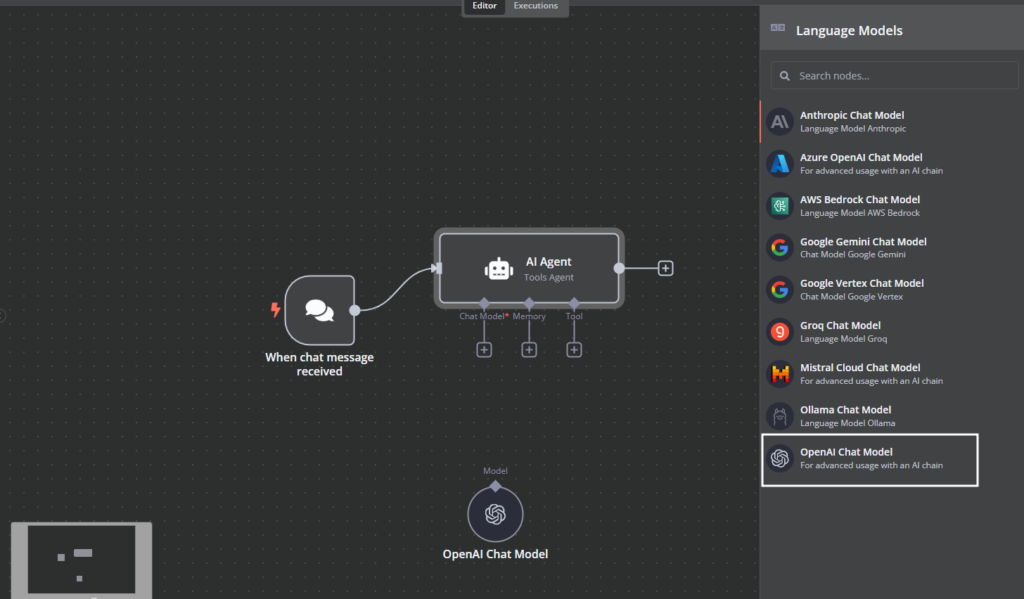The height and width of the screenshot is (599, 1024).
Task: Select the chat trigger node speech bubbles icon
Action: pos(319,310)
